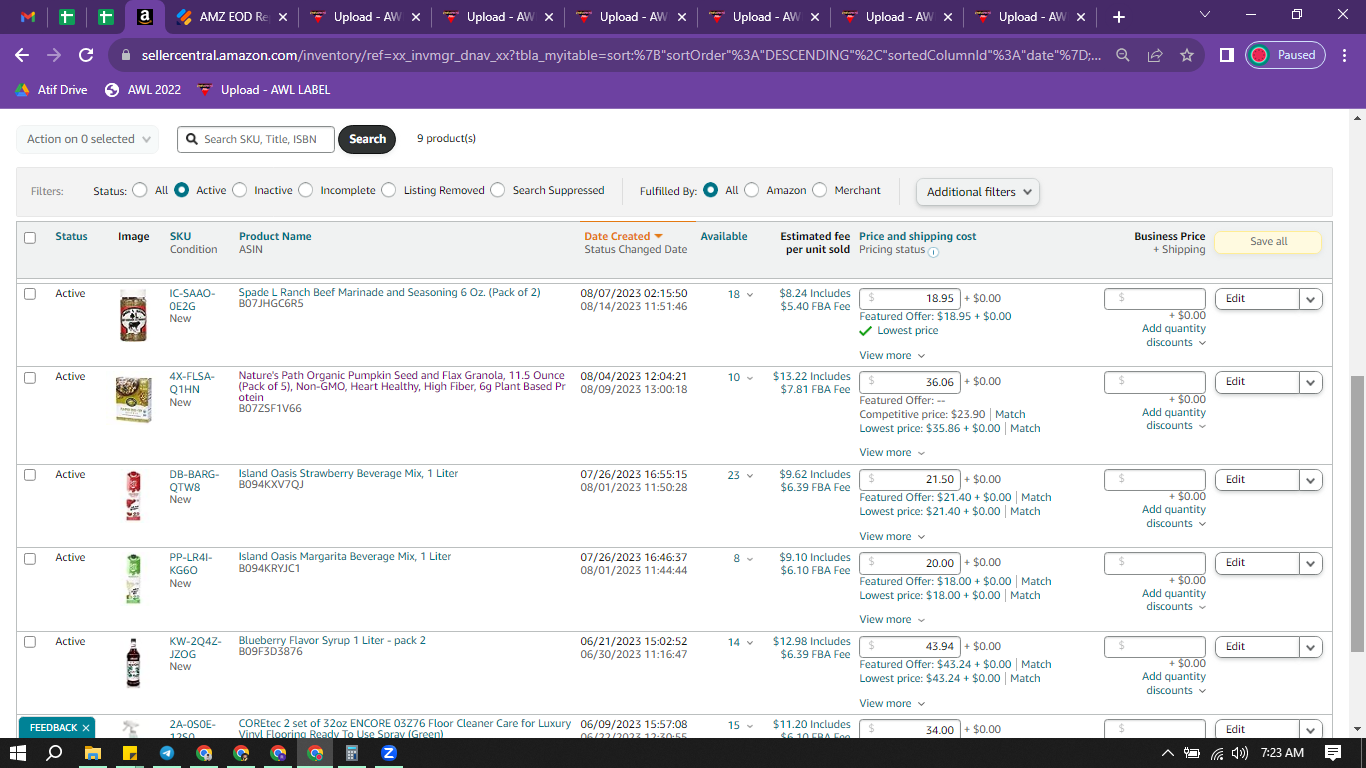Focus the Search SKU, Title, ISBN field
Screen dimensions: 1366x768
tap(255, 139)
